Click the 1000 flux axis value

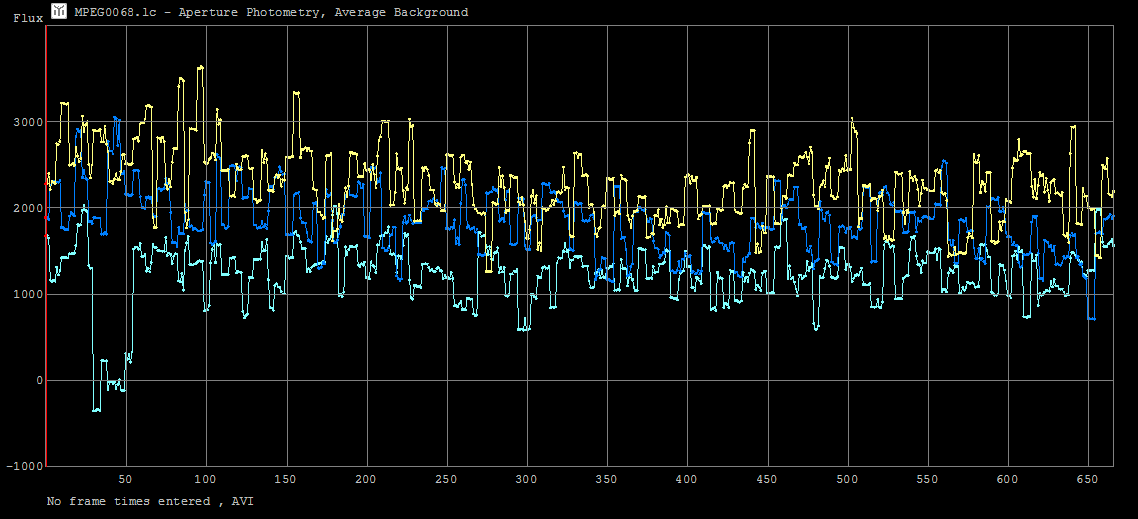pyautogui.click(x=30, y=295)
